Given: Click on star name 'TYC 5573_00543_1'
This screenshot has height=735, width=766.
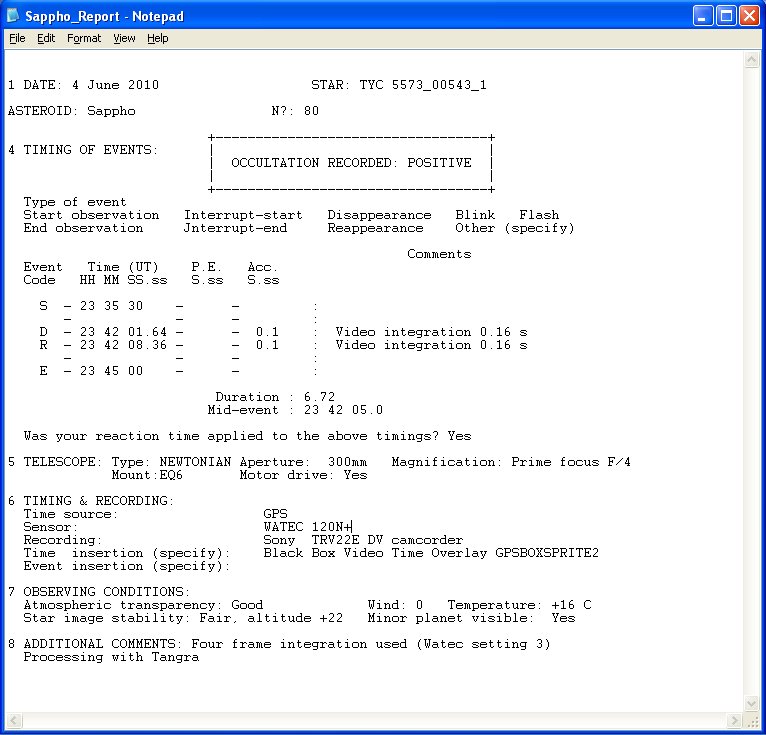Looking at the screenshot, I should pos(423,85).
